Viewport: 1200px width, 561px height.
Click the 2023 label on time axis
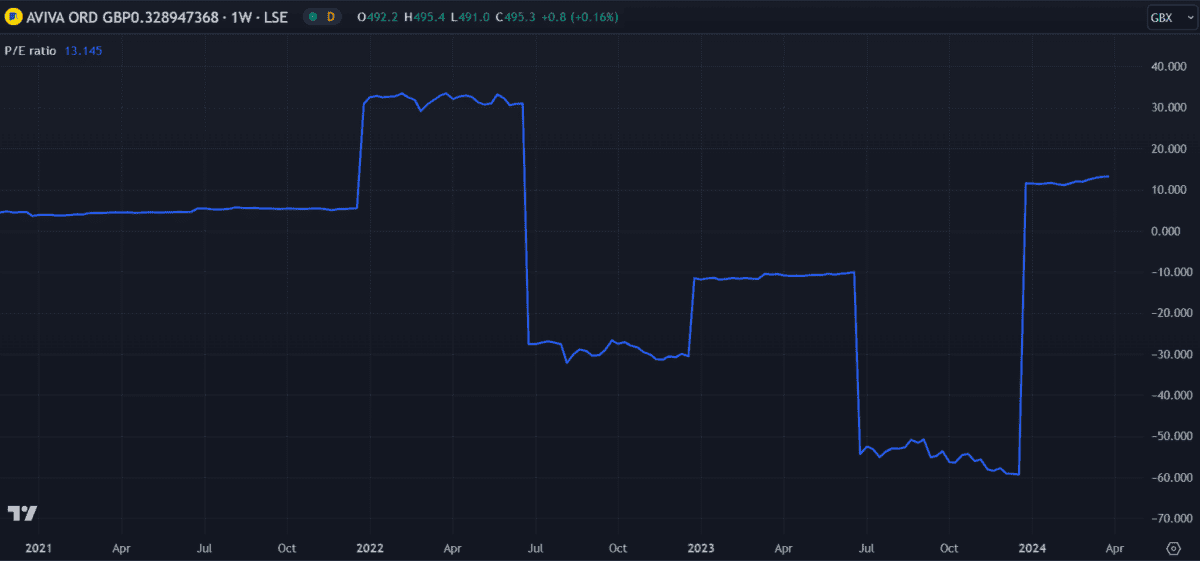[x=701, y=548]
